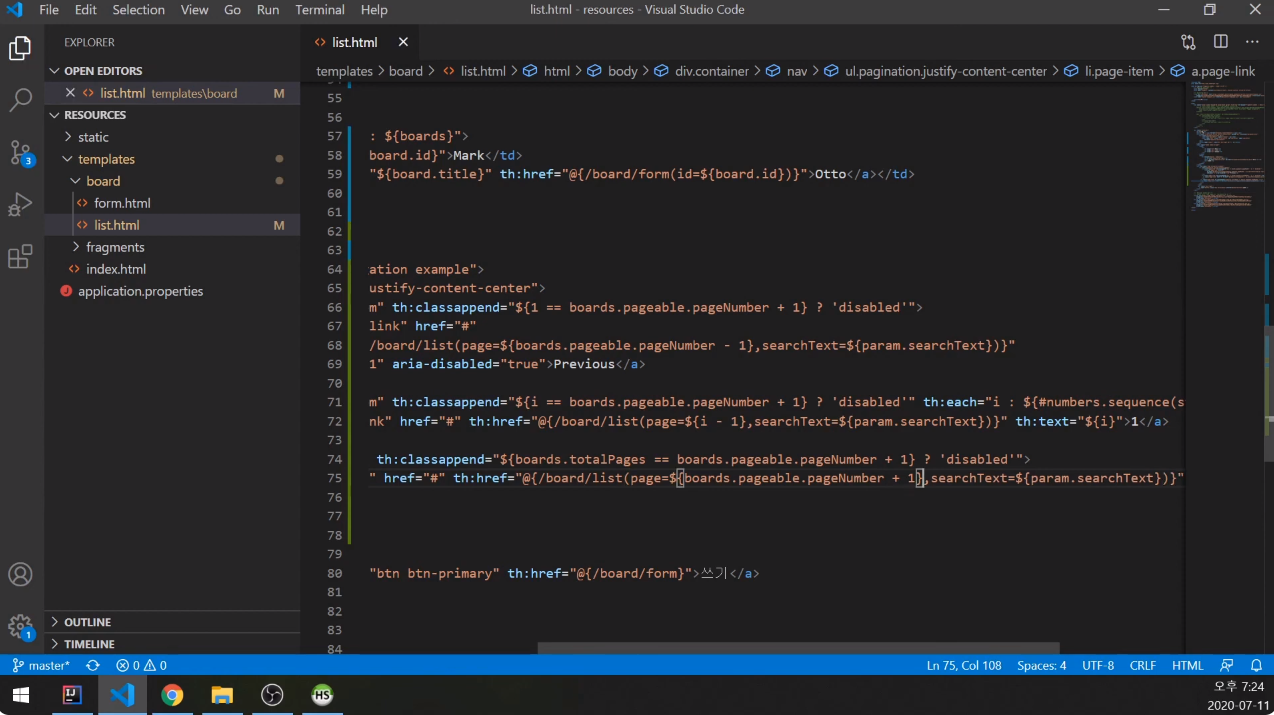Close the list.html editor tab
The image size is (1274, 715).
[404, 42]
